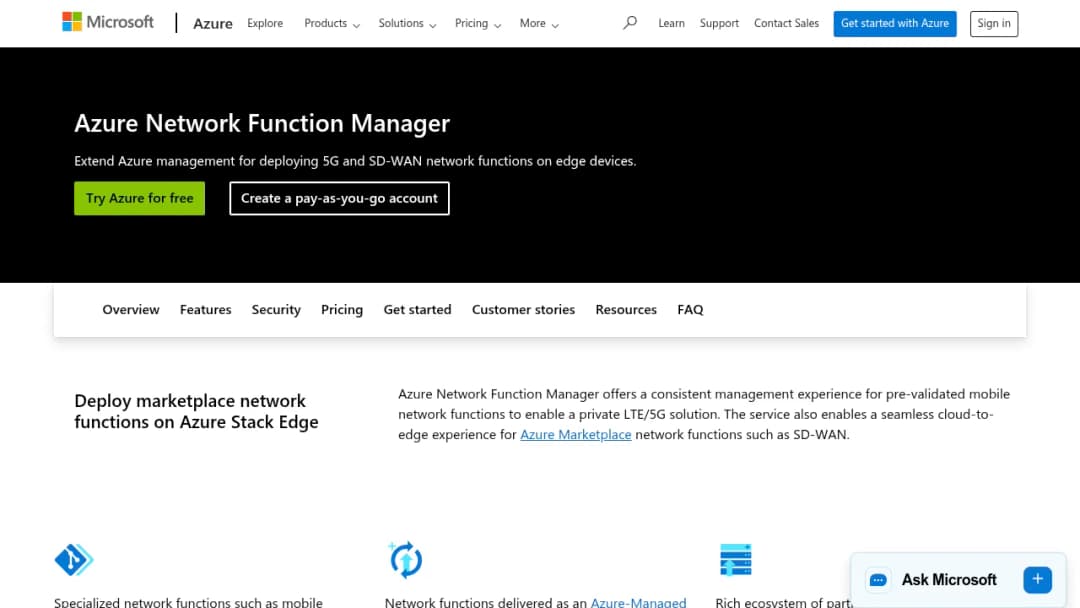Follow the Azure-Managed link

pos(638,602)
